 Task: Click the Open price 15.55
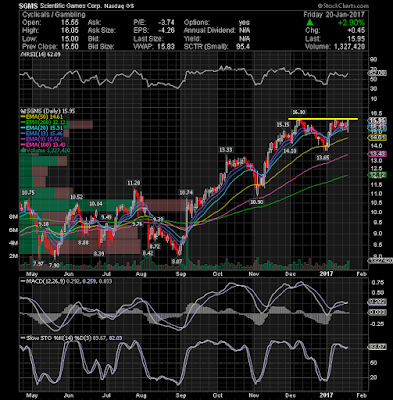click(70, 22)
